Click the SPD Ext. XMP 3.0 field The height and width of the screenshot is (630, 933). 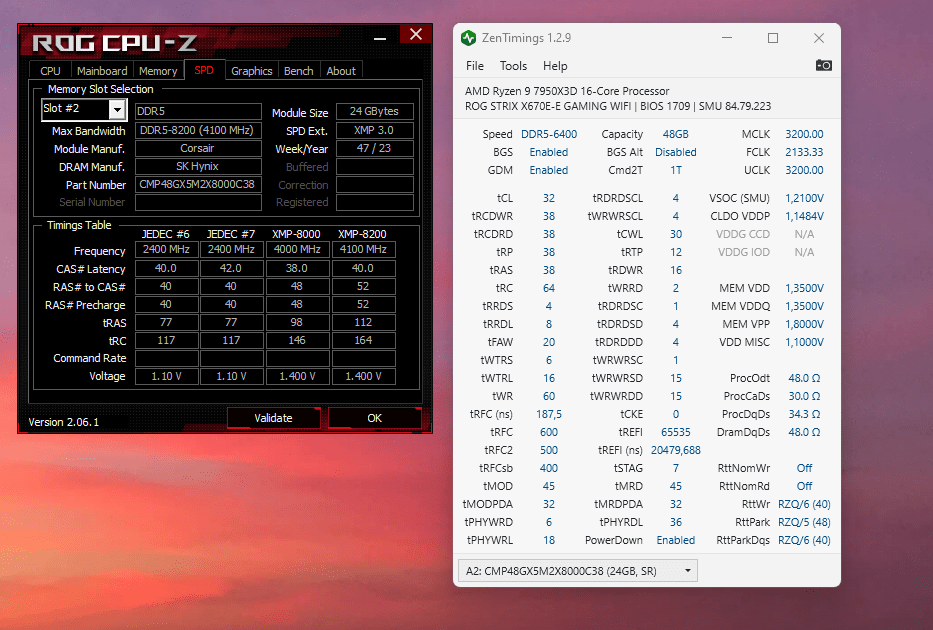[x=375, y=130]
